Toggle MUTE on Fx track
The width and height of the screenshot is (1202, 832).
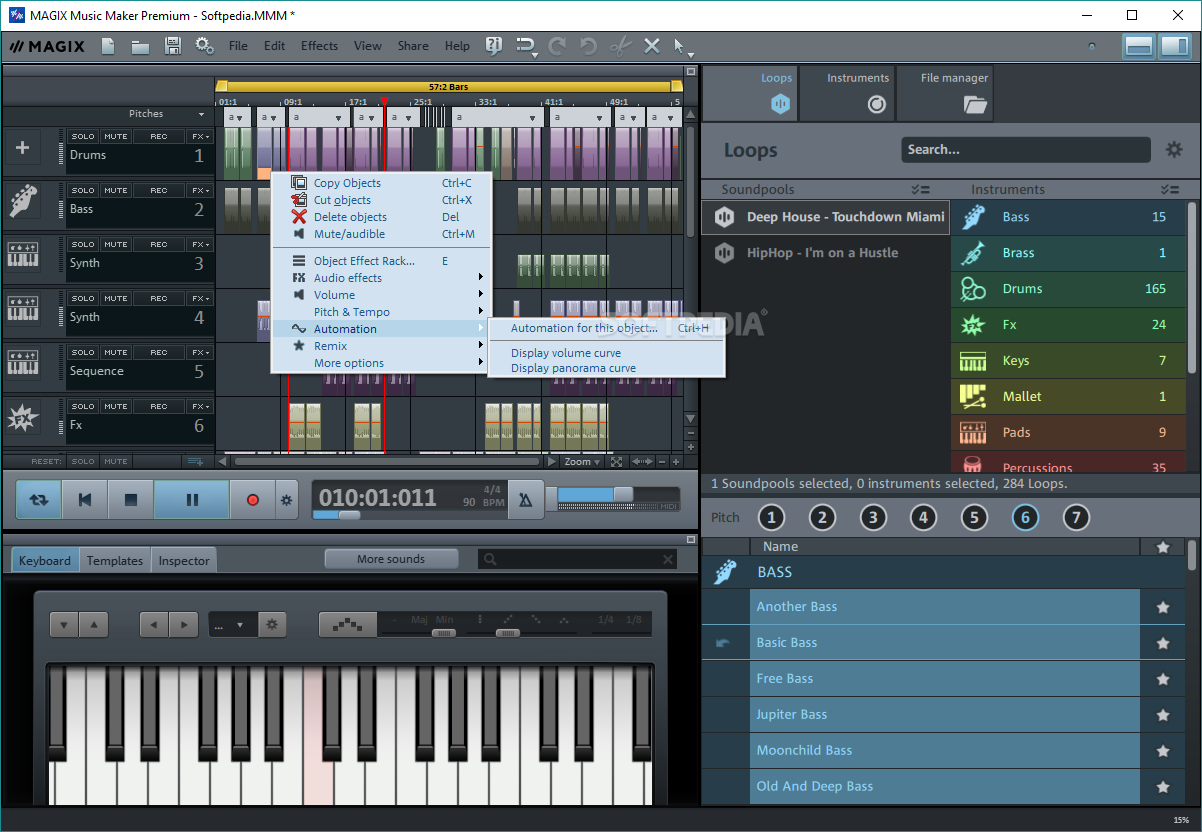coord(116,406)
